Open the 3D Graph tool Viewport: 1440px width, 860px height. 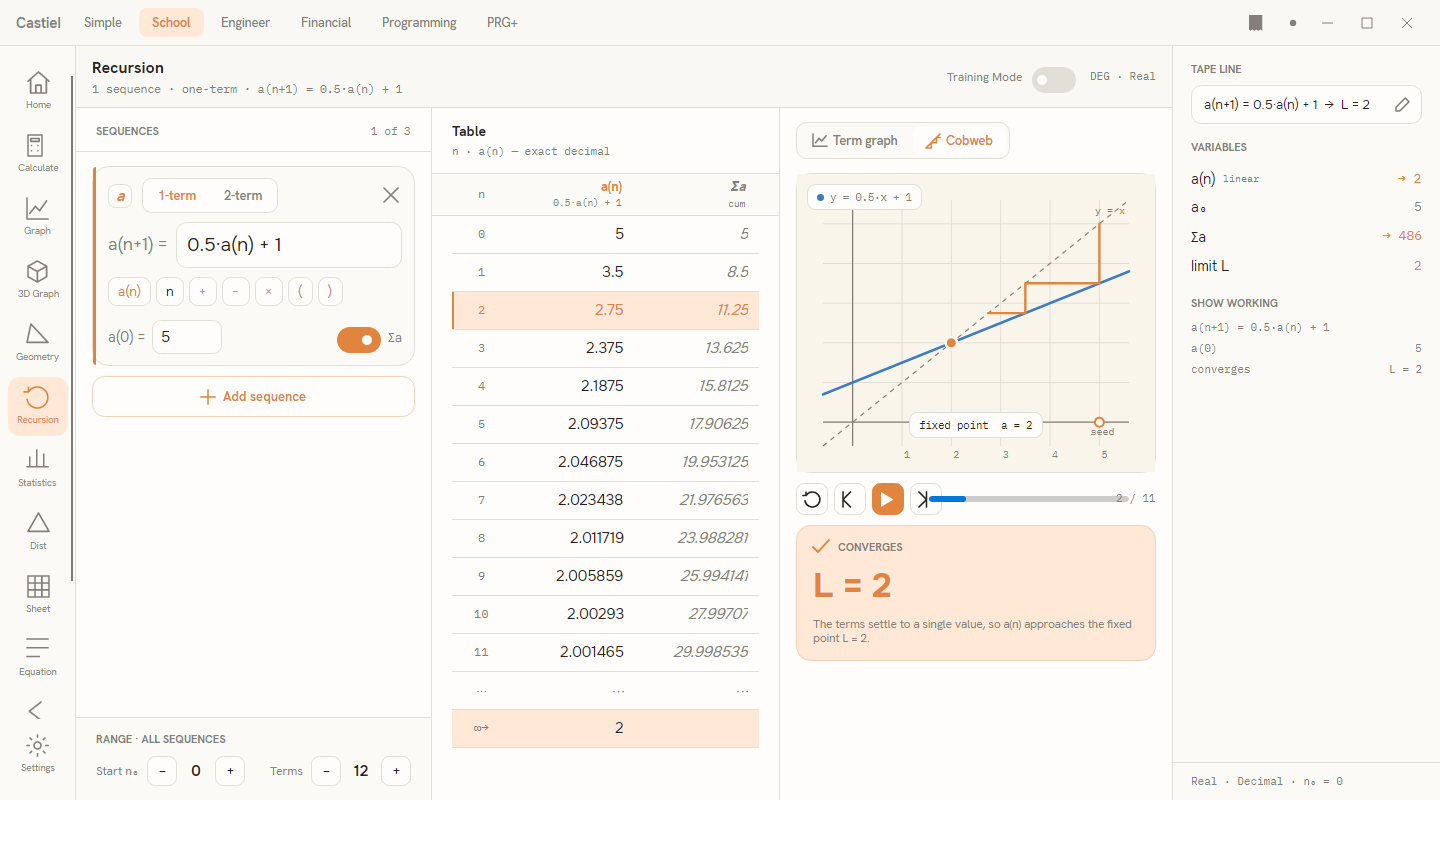38,279
